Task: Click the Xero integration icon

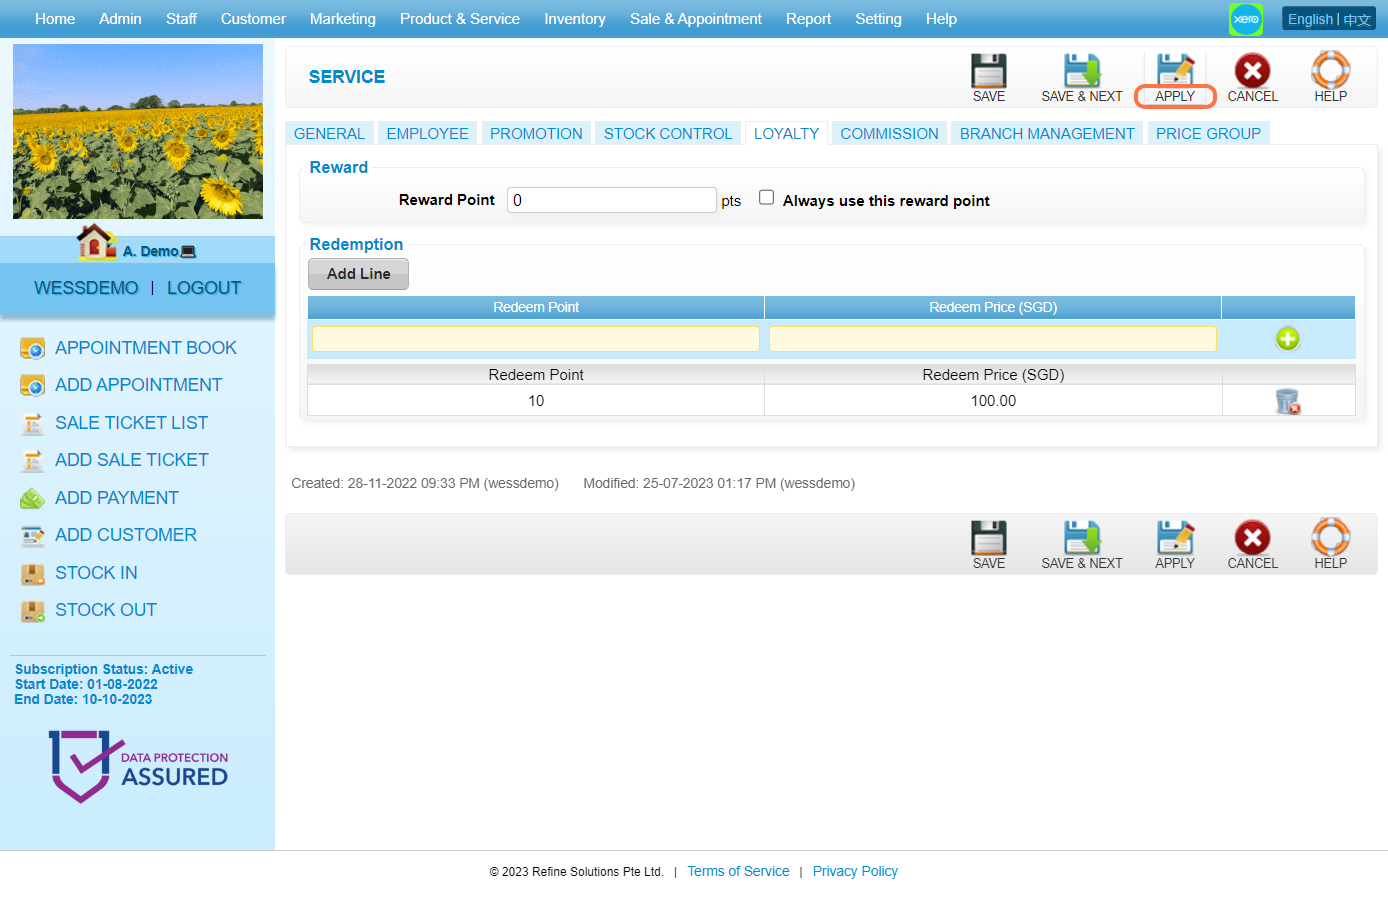Action: tap(1246, 19)
